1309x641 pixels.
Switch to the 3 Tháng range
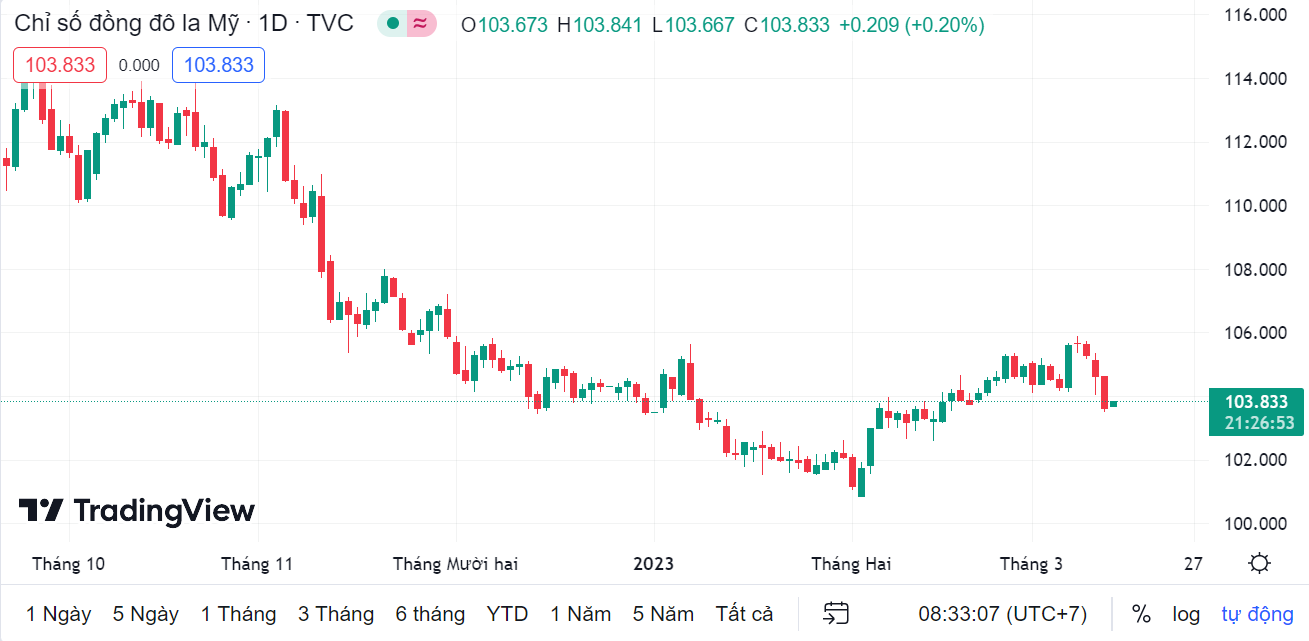pyautogui.click(x=336, y=614)
